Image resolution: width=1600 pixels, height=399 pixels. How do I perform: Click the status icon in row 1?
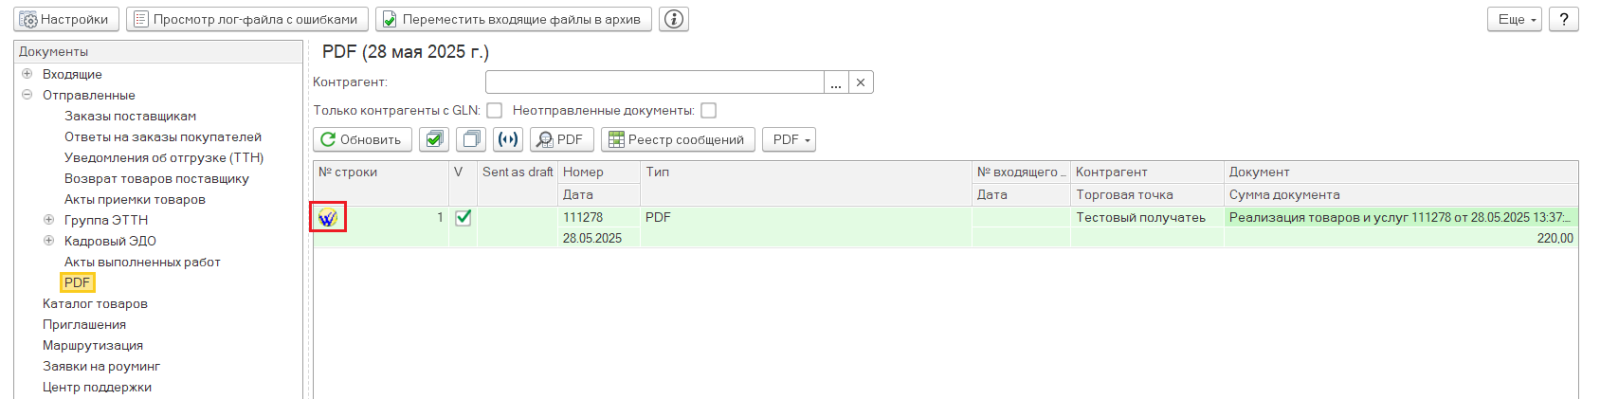pos(328,217)
